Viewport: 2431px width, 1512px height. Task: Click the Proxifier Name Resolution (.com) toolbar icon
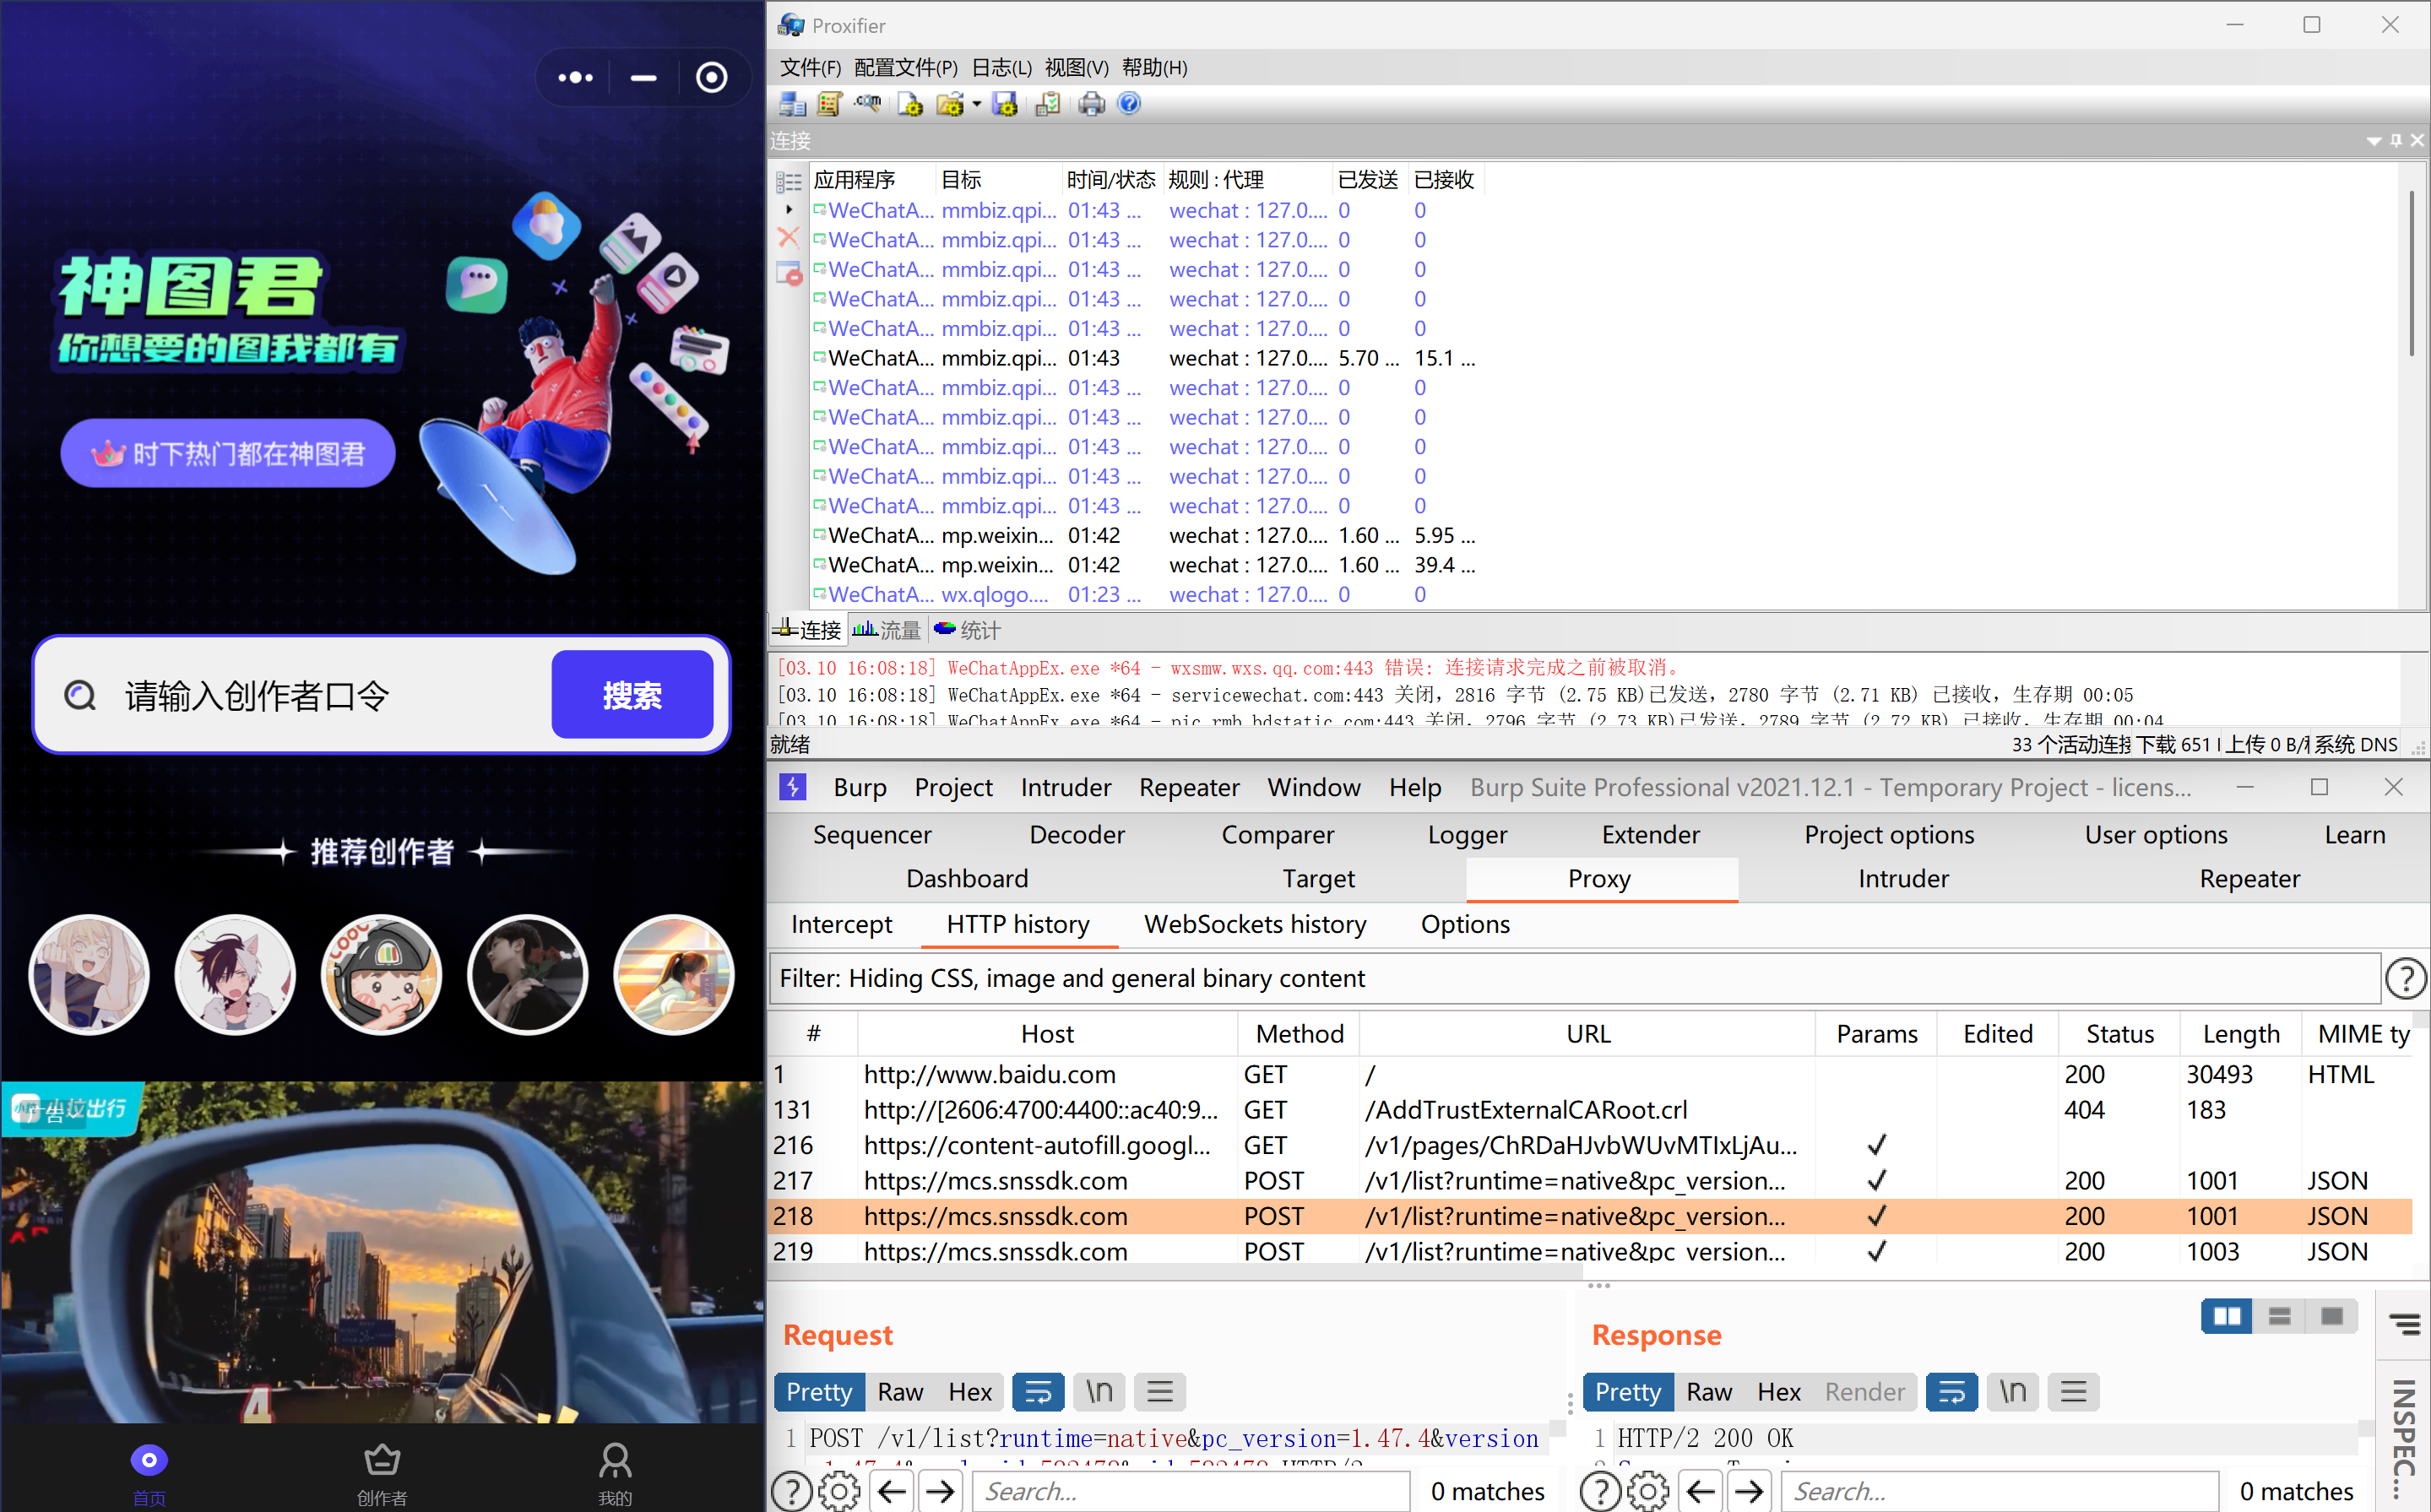click(868, 104)
